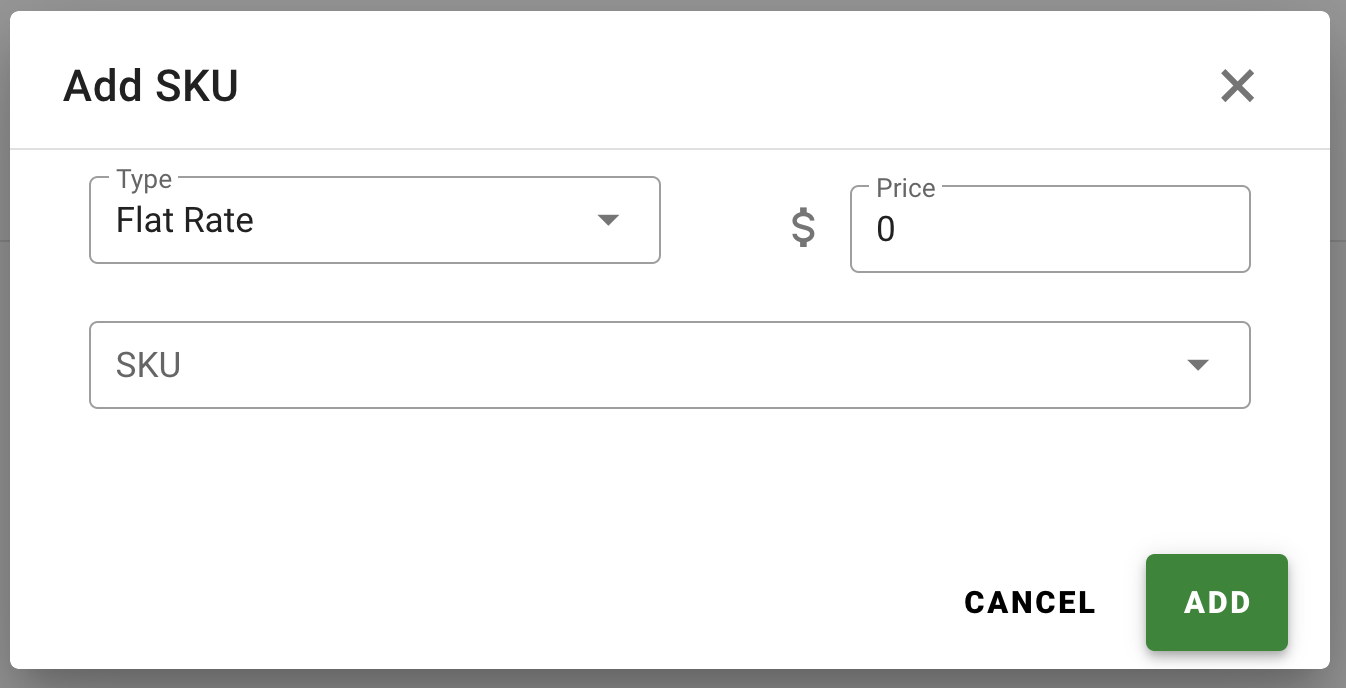Click the green Add button
This screenshot has width=1346, height=688.
click(x=1217, y=602)
